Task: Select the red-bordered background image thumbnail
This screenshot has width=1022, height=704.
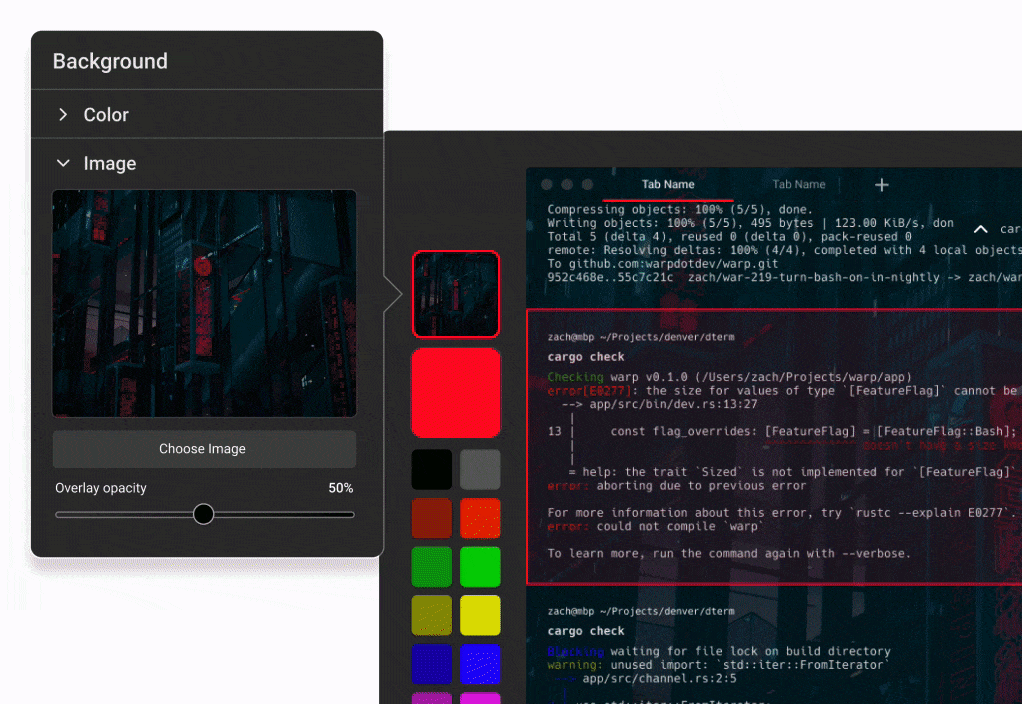Action: coord(455,293)
